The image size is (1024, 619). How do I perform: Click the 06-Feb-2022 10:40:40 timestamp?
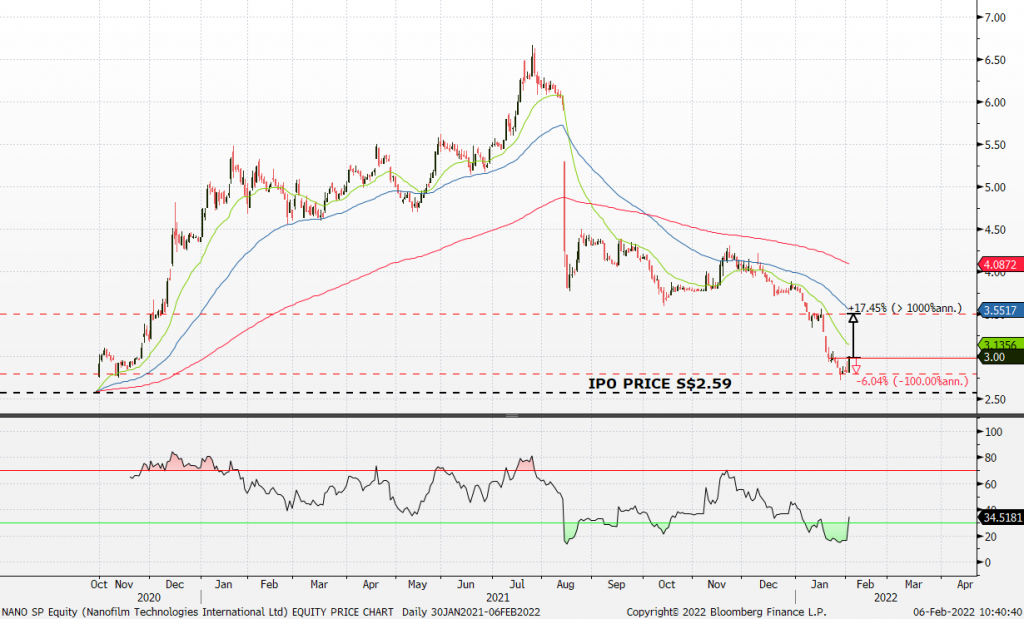(x=967, y=612)
